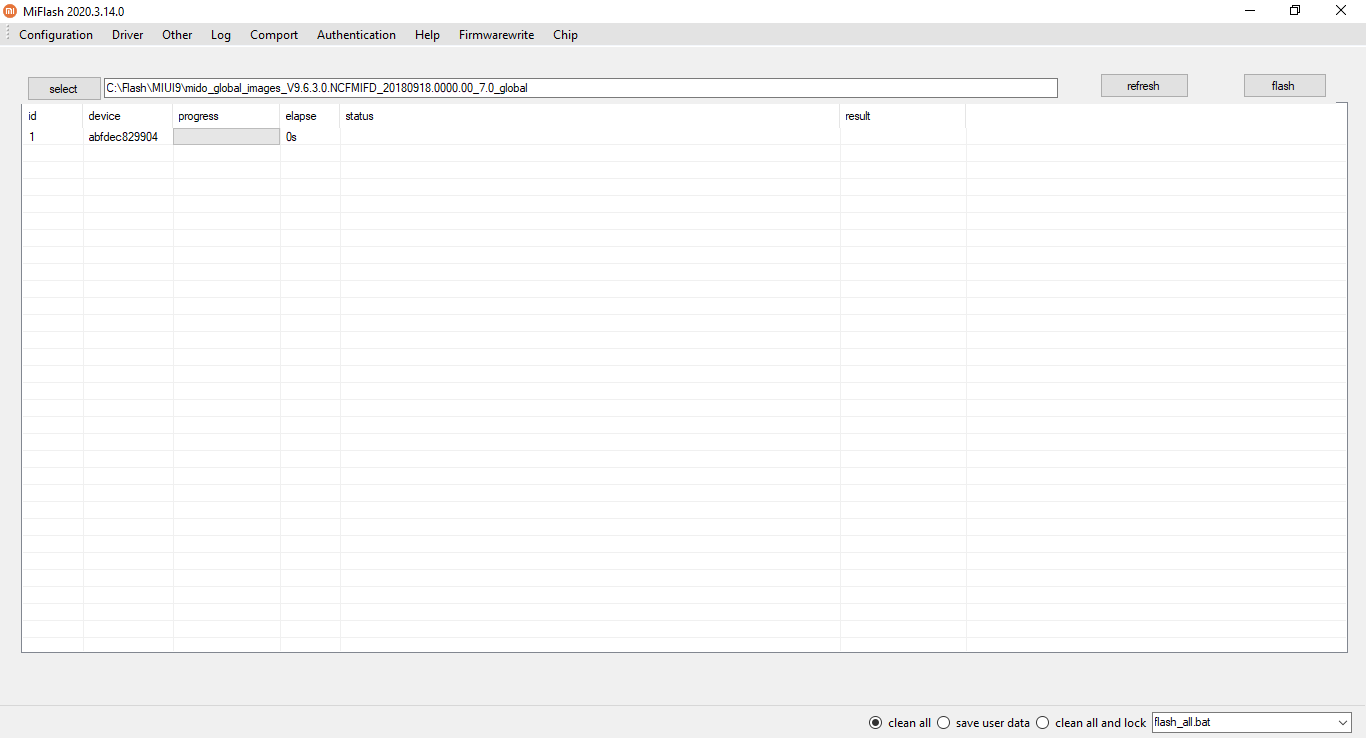Viewport: 1366px width, 738px height.
Task: Open the Configuration menu
Action: [56, 35]
